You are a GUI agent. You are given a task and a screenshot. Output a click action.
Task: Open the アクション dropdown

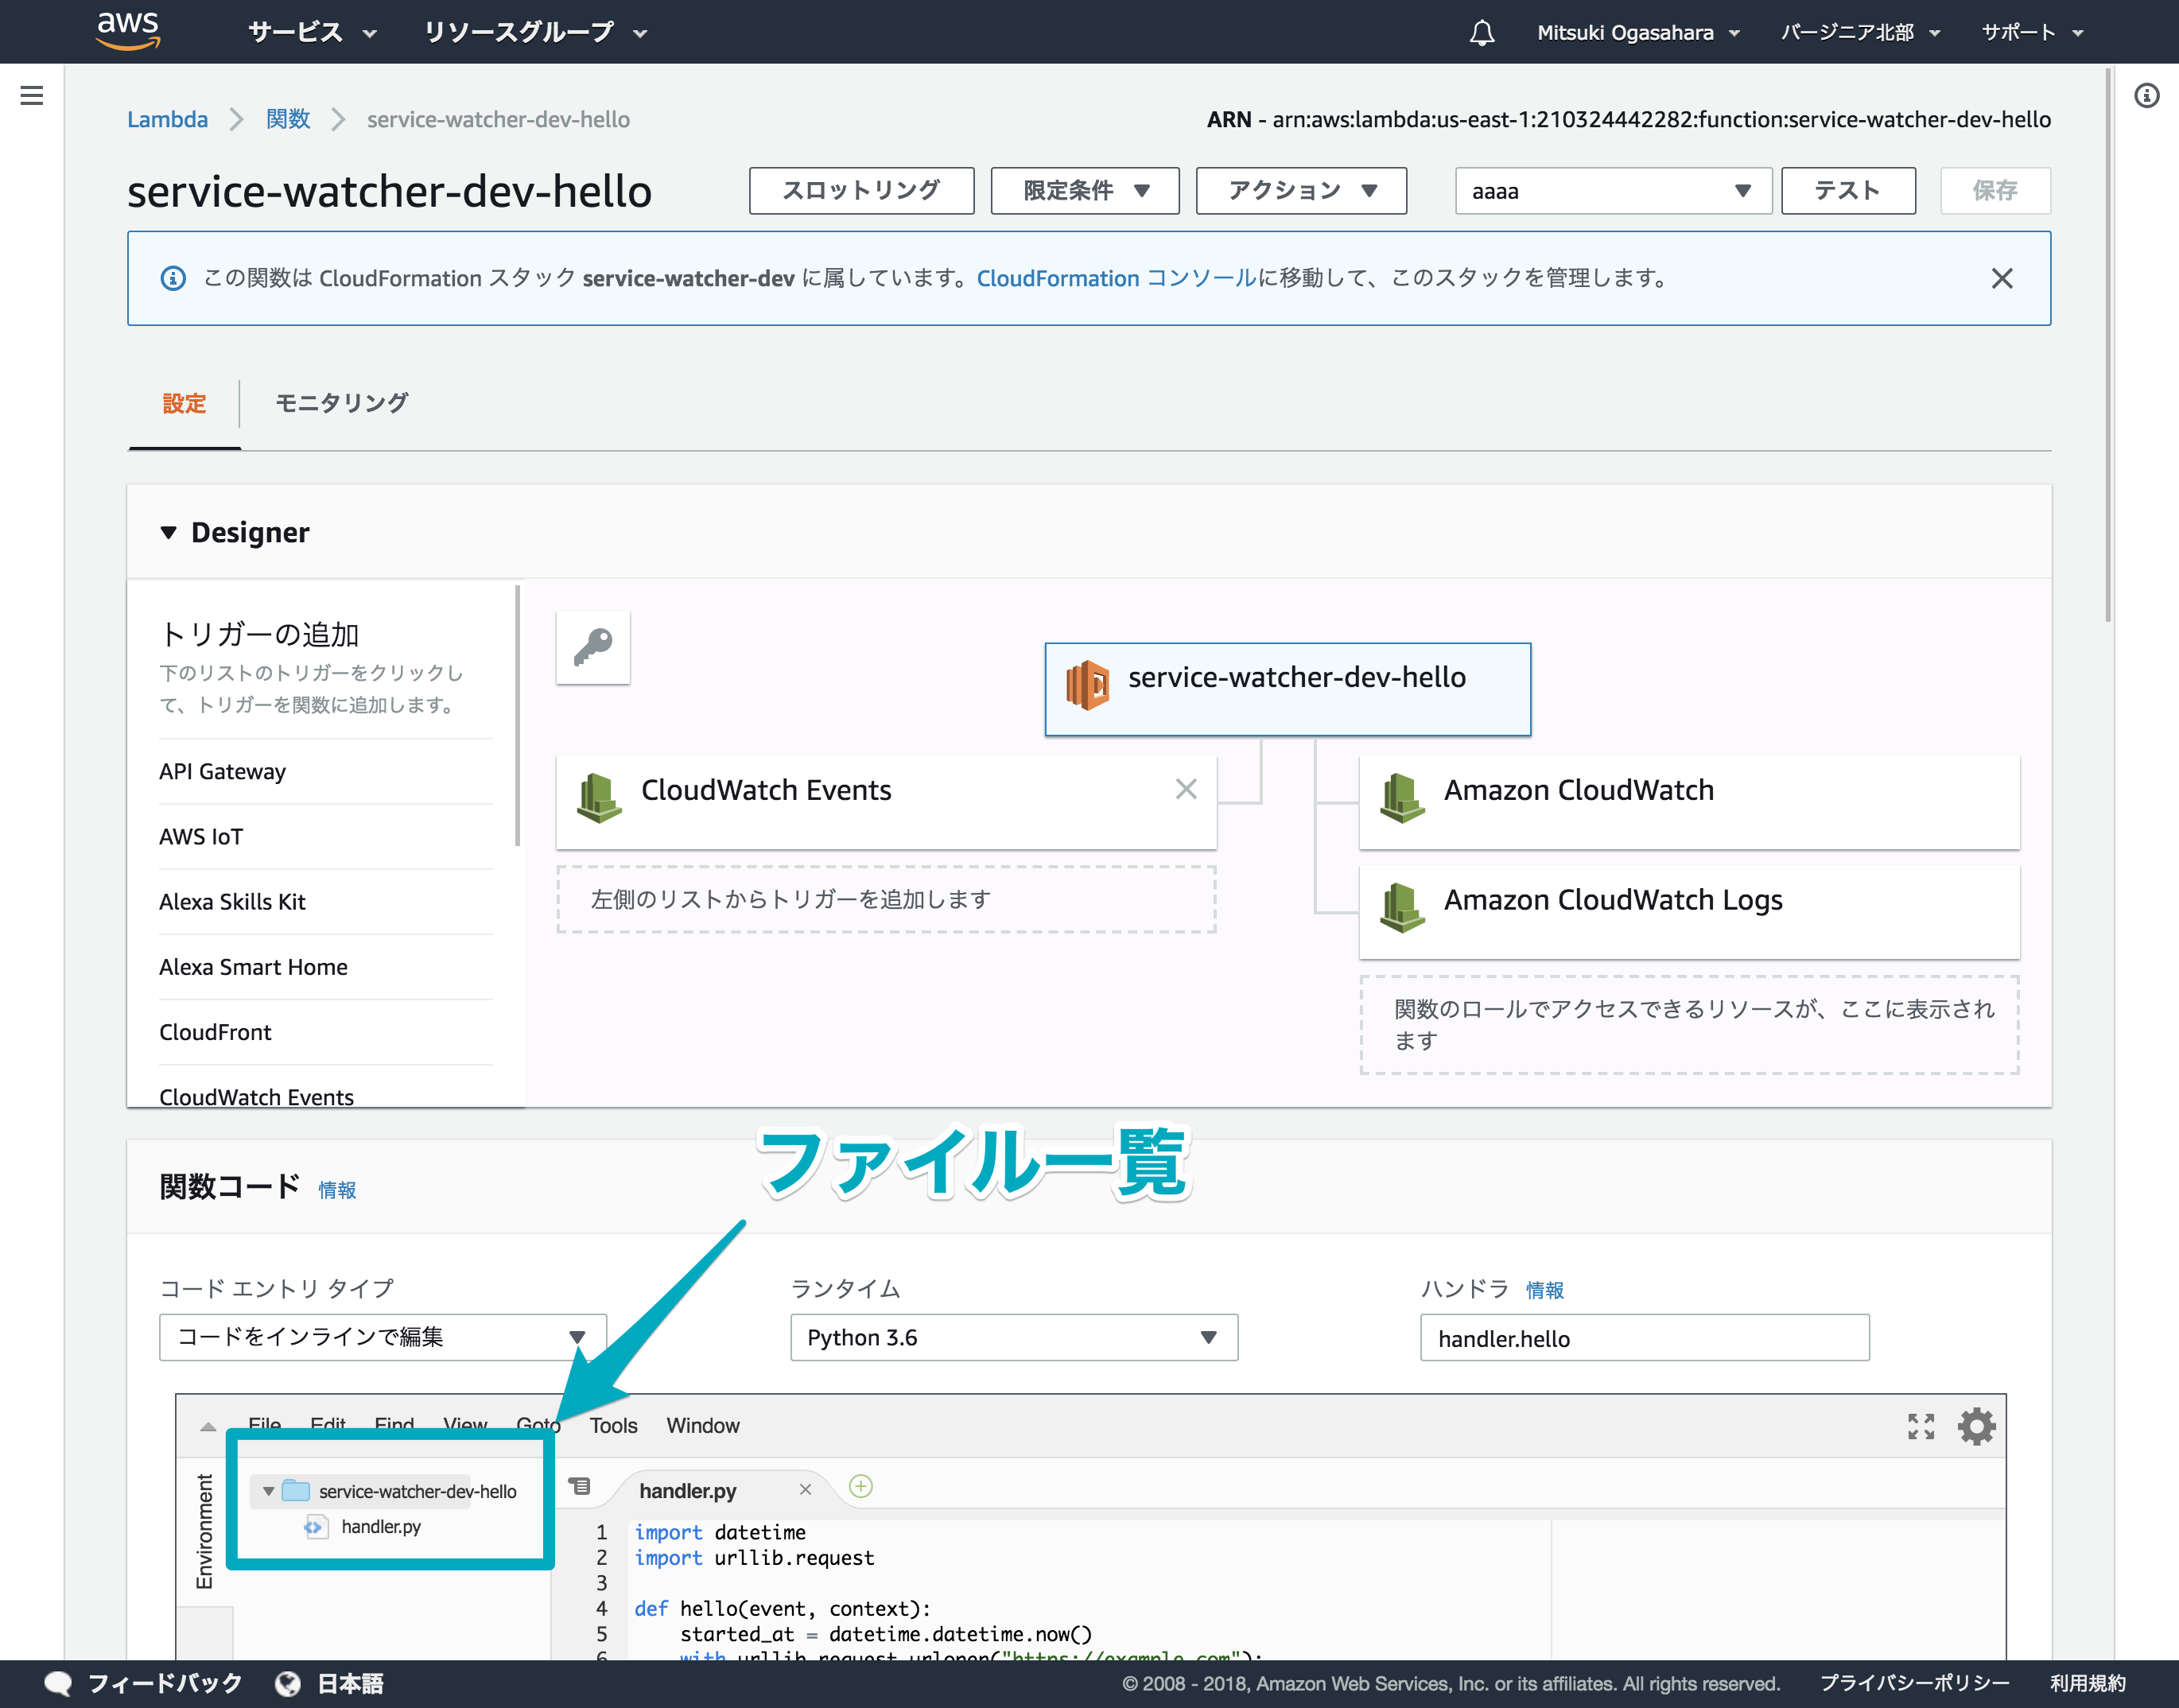1301,190
